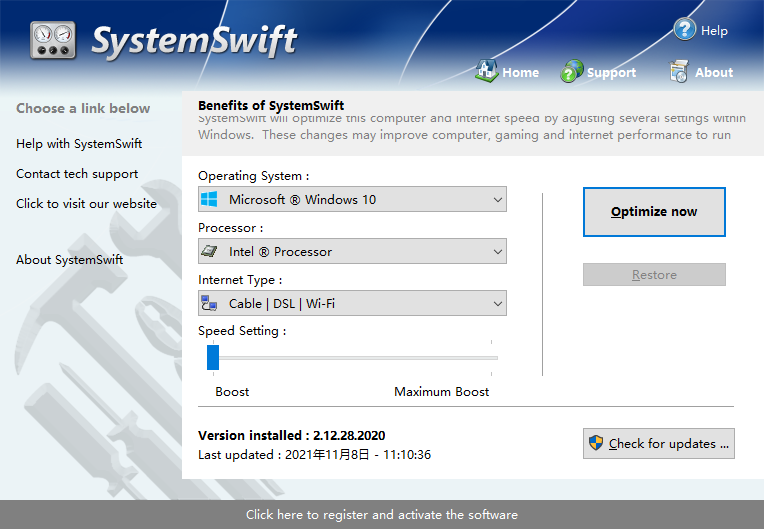Click the Benefits of SystemSwift heading
764x529 pixels.
[x=271, y=105]
